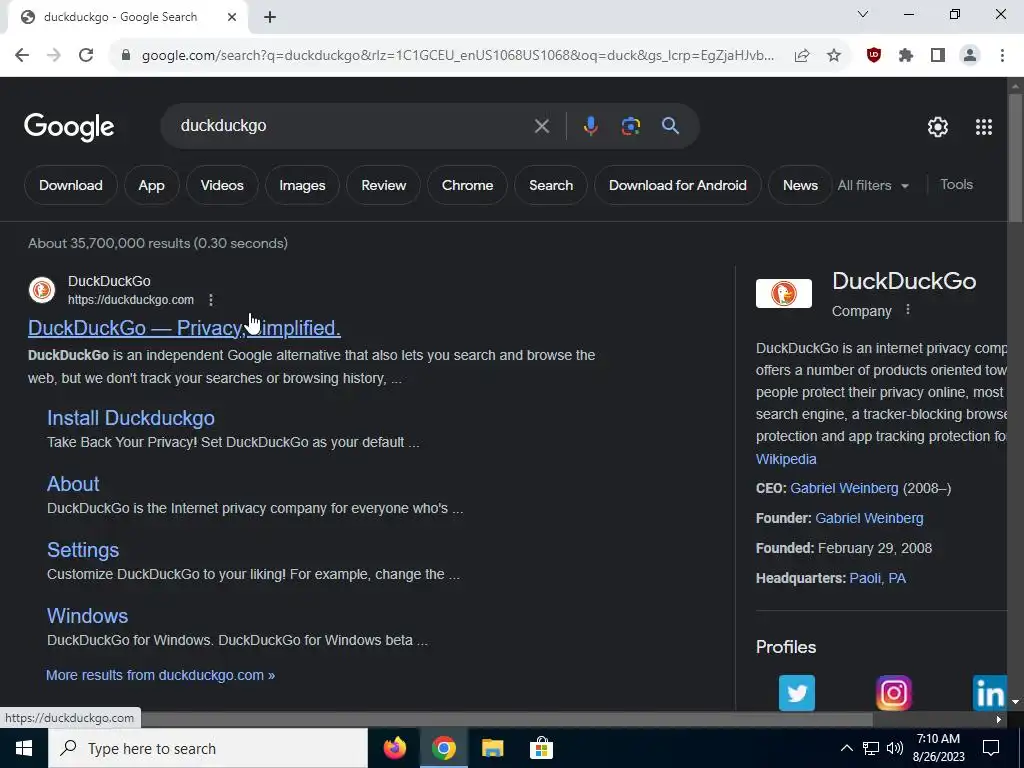Open Founder Gabriel Weinberg link
The height and width of the screenshot is (768, 1024).
(869, 519)
